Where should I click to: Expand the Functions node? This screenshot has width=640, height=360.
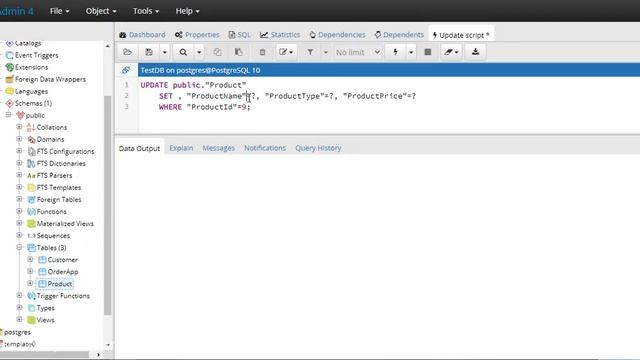point(19,211)
